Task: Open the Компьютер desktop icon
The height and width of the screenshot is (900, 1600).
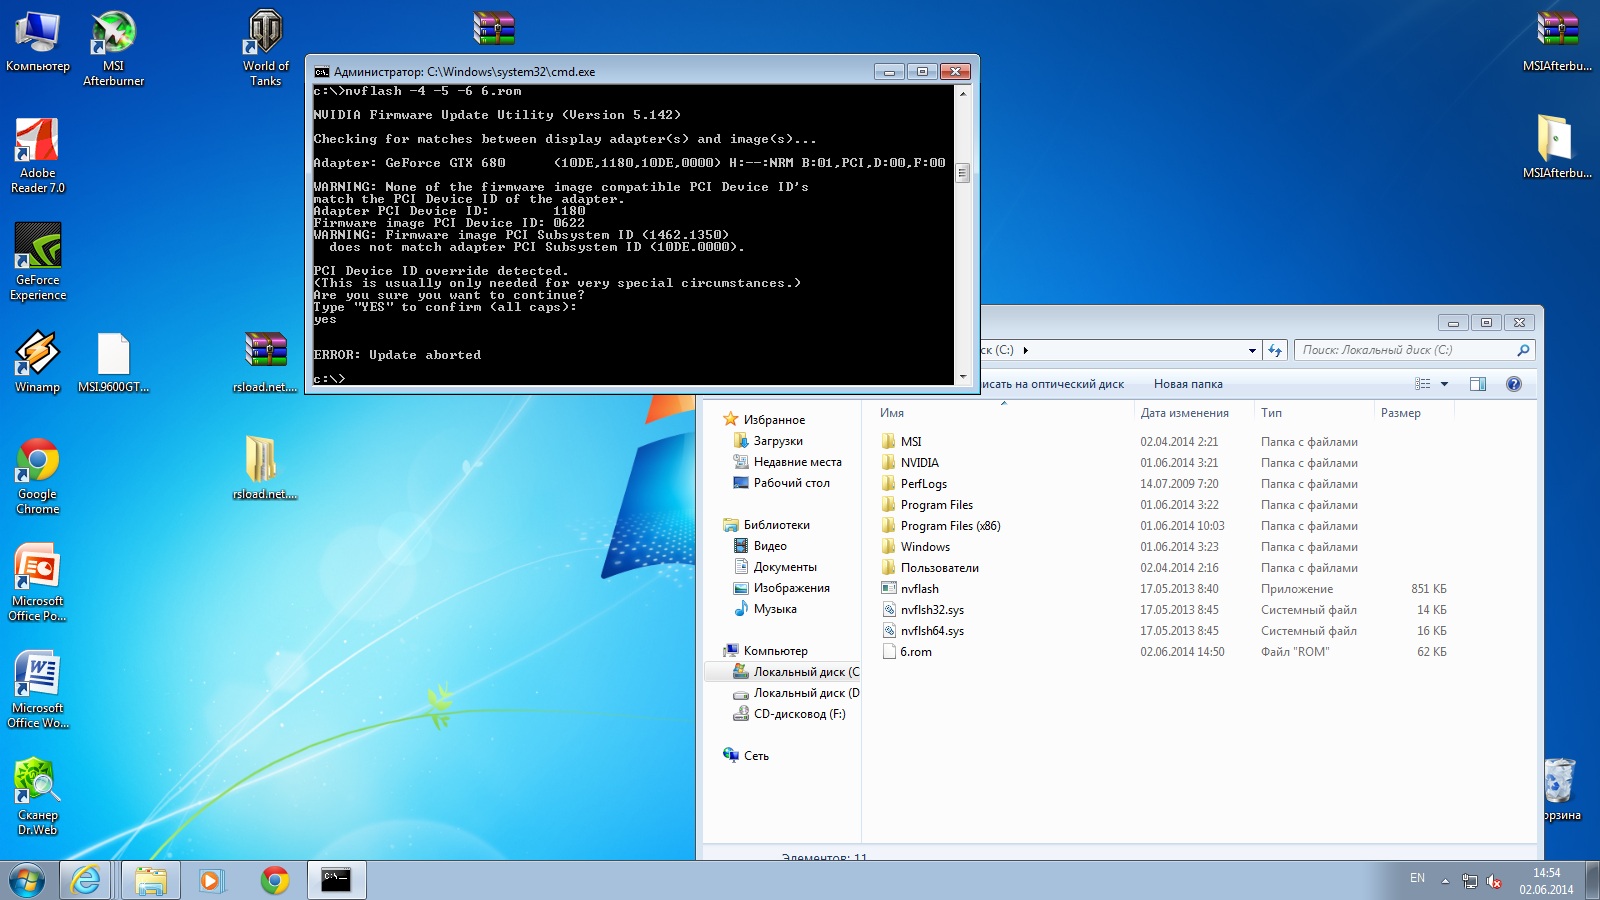Action: click(x=38, y=42)
